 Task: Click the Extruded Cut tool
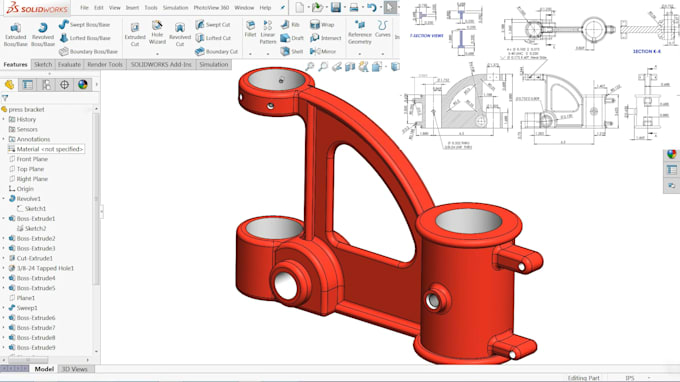click(135, 34)
